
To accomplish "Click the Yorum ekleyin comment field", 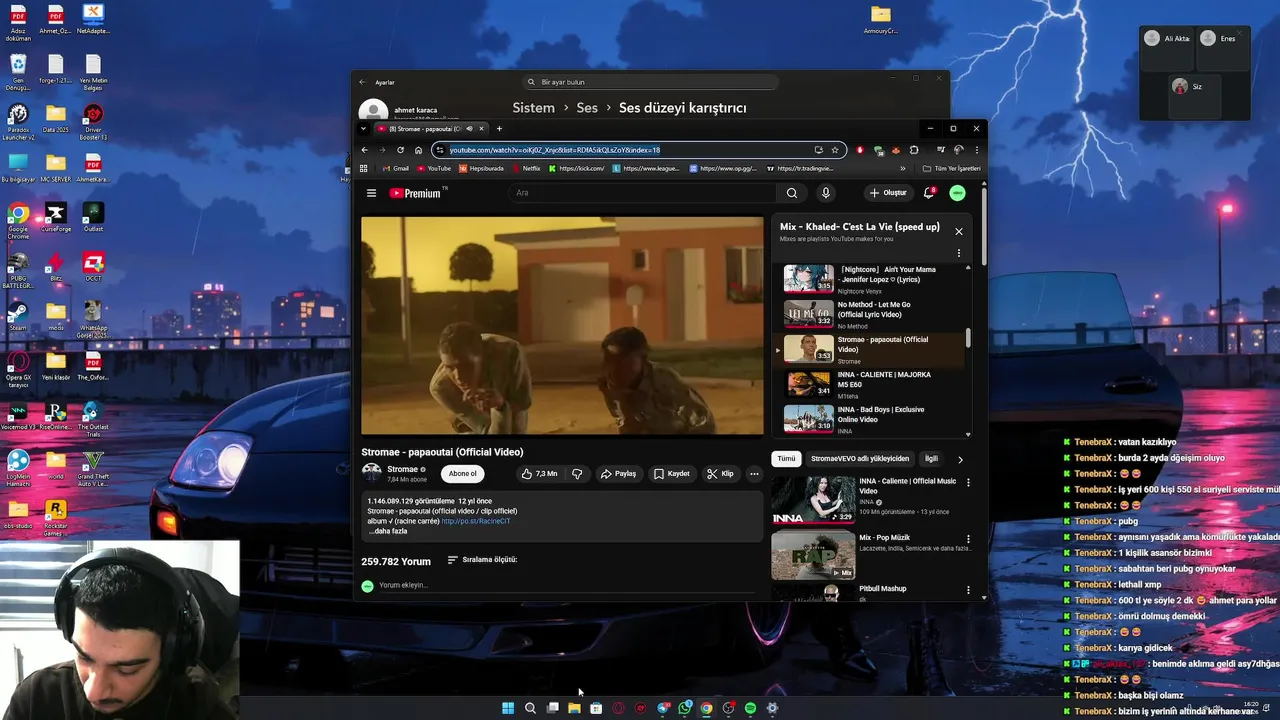I will click(x=565, y=585).
